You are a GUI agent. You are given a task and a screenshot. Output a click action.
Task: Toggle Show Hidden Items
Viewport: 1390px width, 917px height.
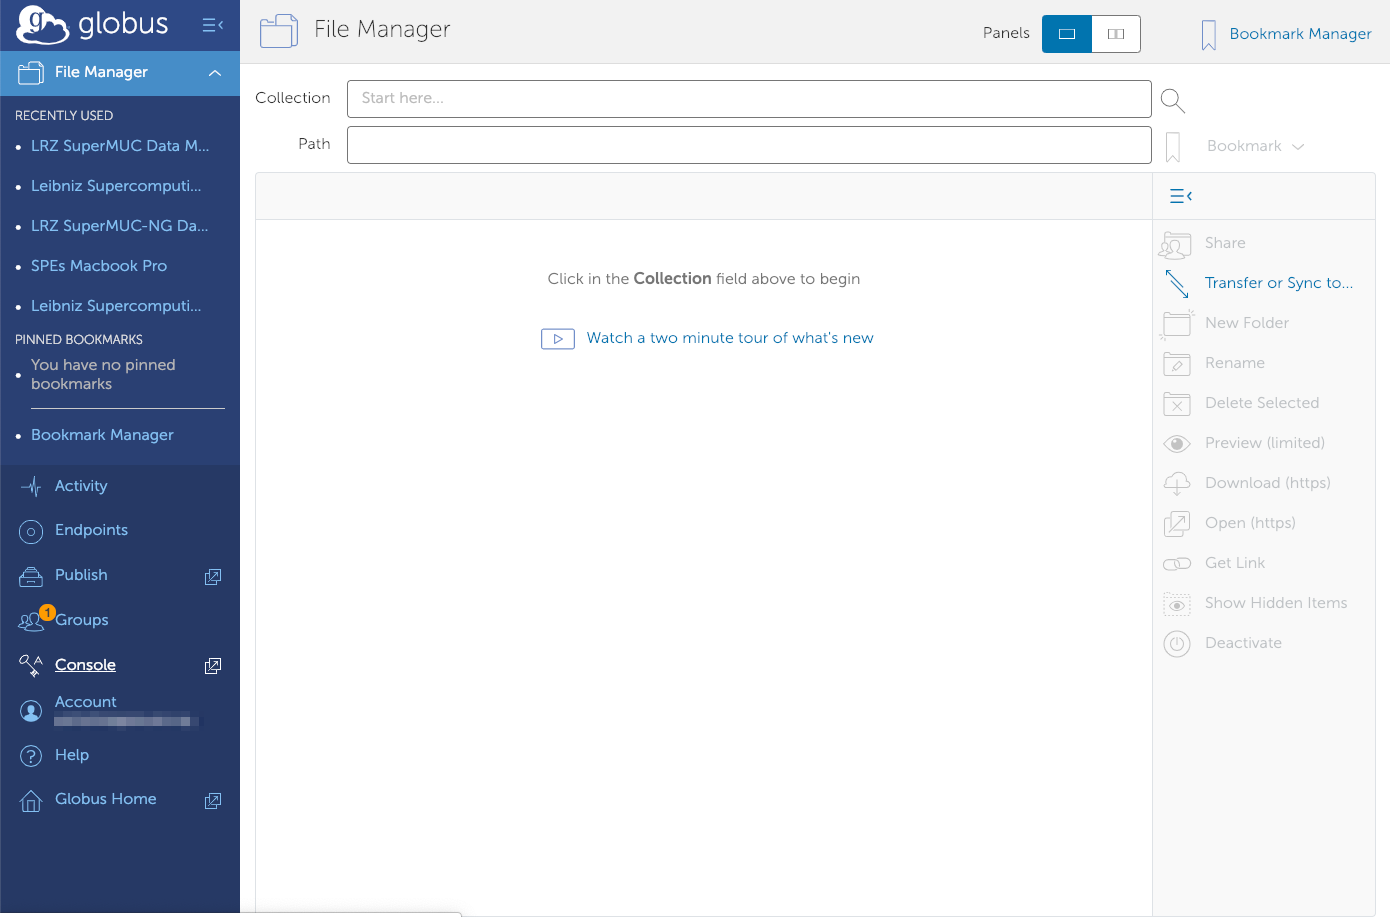pos(1275,603)
